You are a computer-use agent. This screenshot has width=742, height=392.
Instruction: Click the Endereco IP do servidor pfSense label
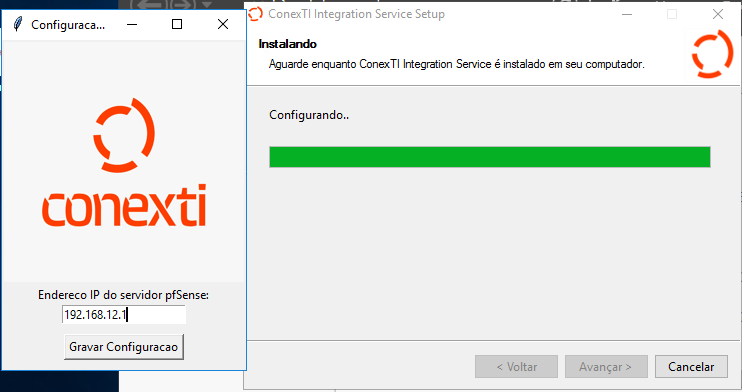tap(124, 295)
